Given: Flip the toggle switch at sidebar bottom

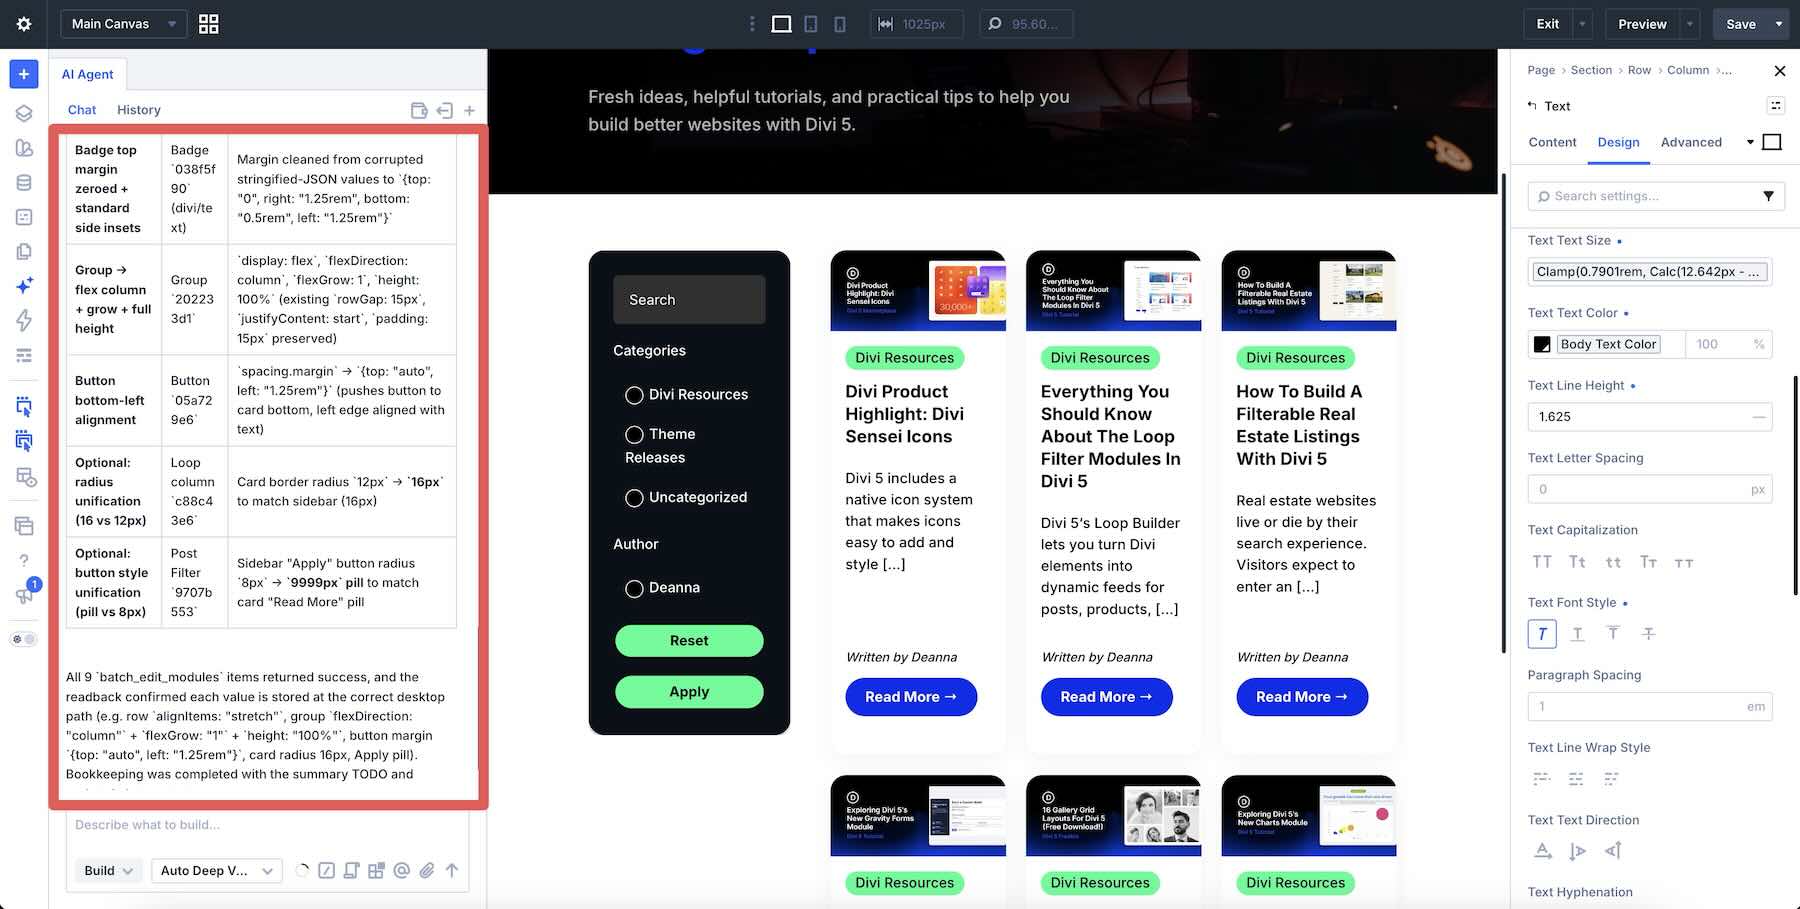Looking at the screenshot, I should 24,639.
